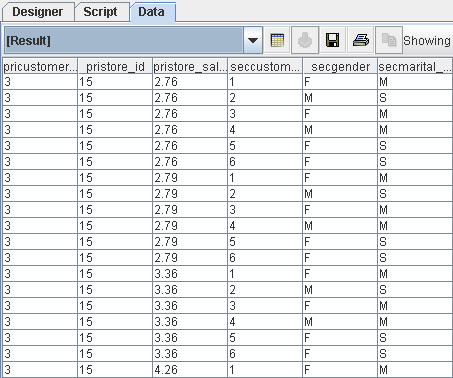453x378 pixels.
Task: Switch to the Script tab
Action: pyautogui.click(x=100, y=12)
